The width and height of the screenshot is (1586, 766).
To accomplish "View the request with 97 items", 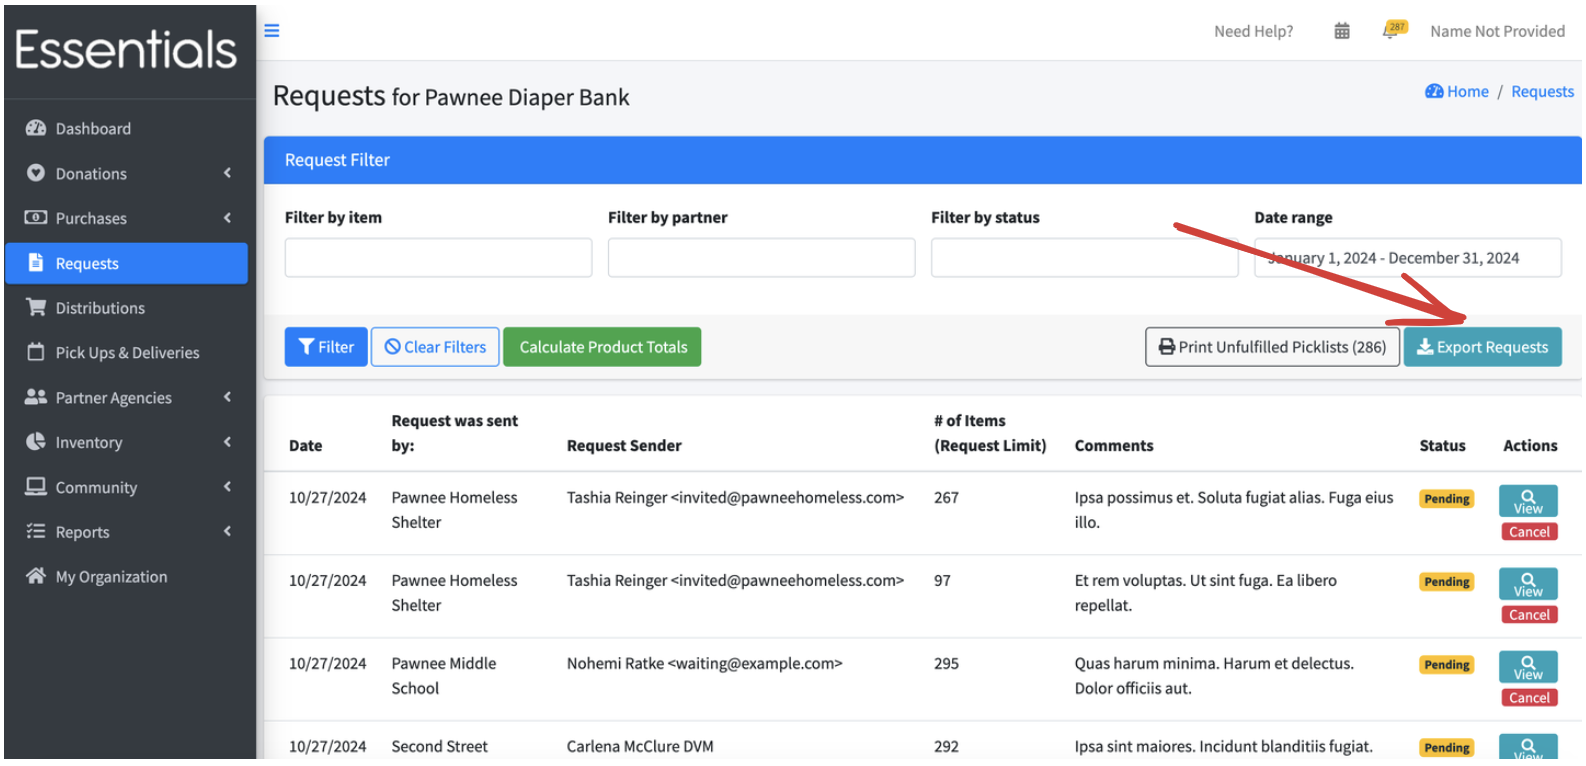I will pos(1528,583).
